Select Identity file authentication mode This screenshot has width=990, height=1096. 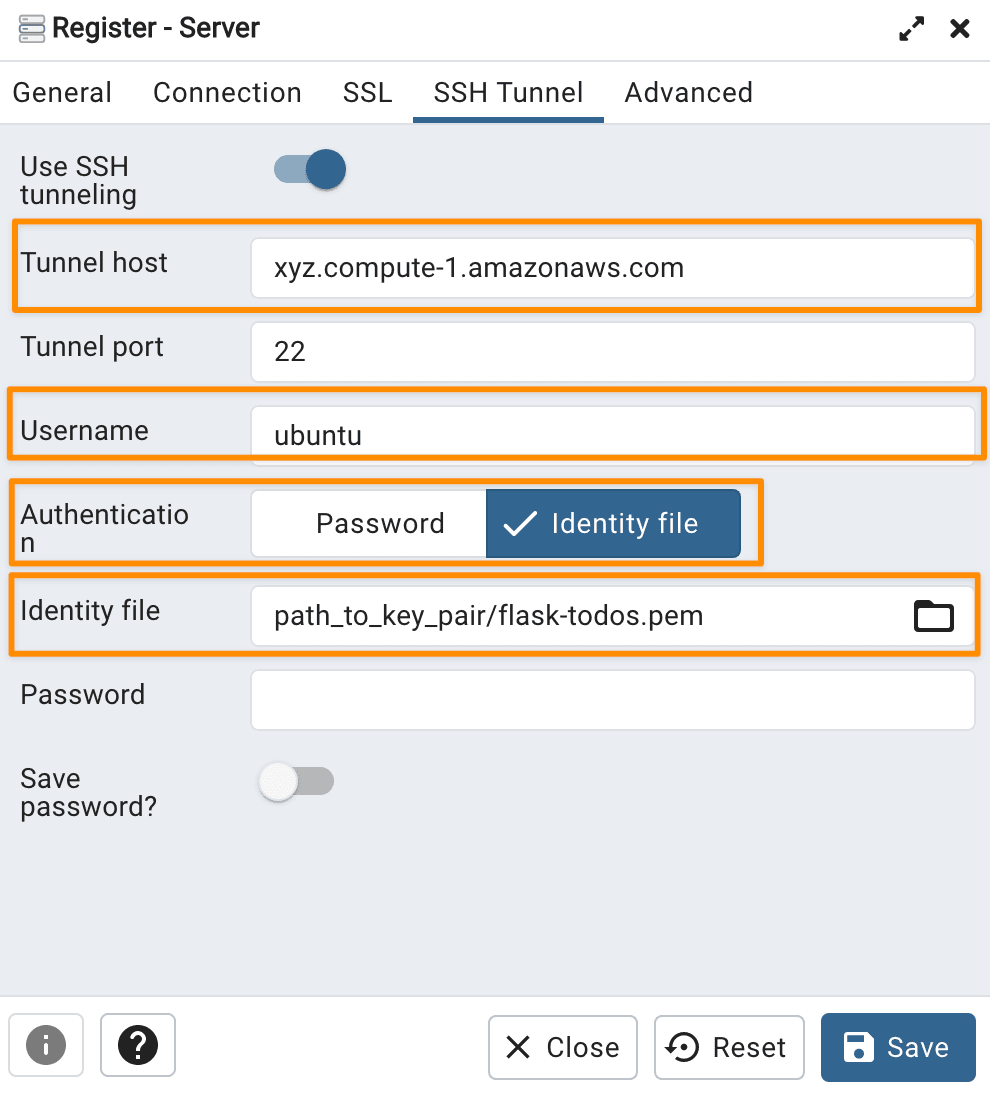coord(613,523)
